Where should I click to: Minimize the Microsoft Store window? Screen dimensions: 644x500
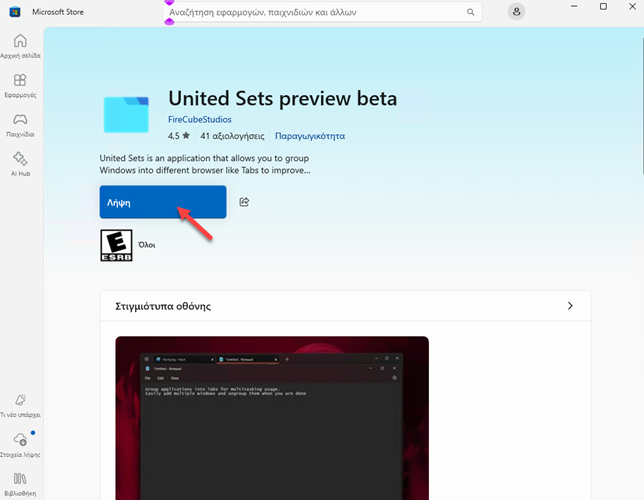[574, 6]
